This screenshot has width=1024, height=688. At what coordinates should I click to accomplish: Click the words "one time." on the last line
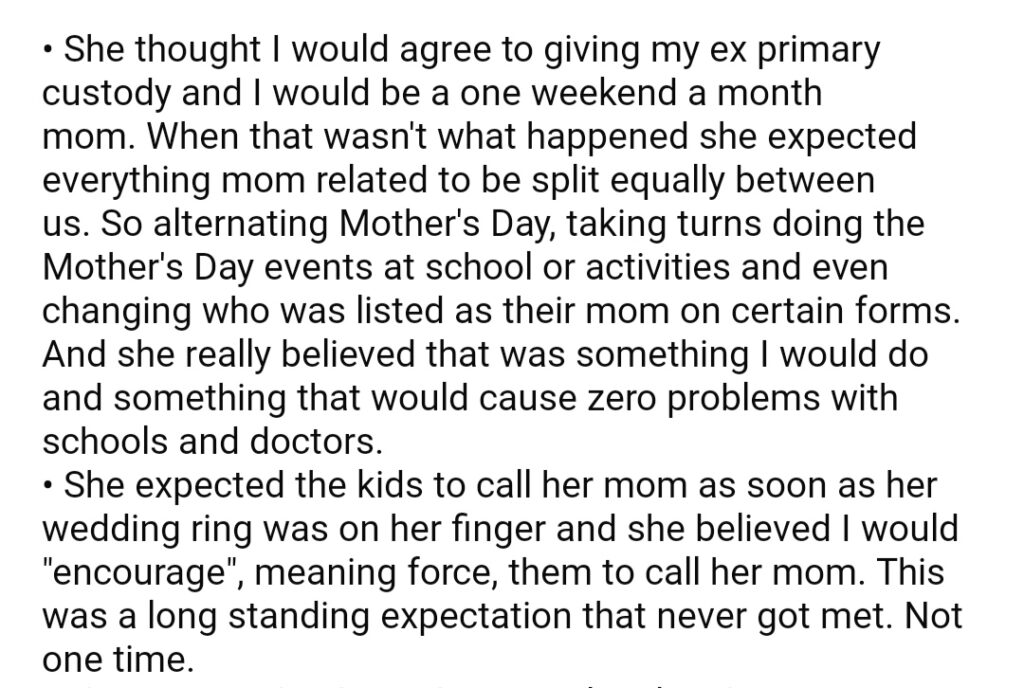[x=118, y=660]
